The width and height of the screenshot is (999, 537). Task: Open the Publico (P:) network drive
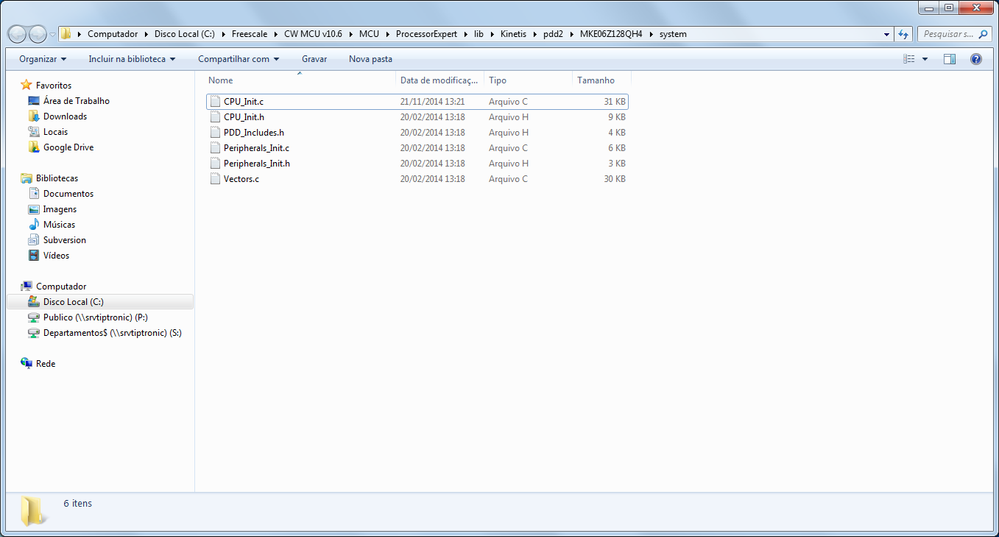click(x=95, y=317)
